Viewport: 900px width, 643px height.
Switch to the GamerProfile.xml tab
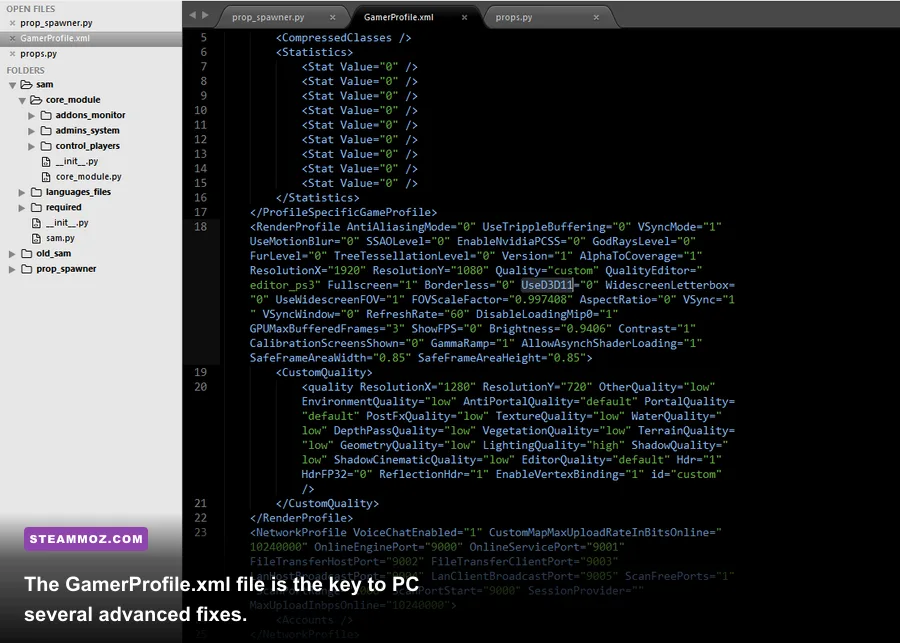point(398,17)
